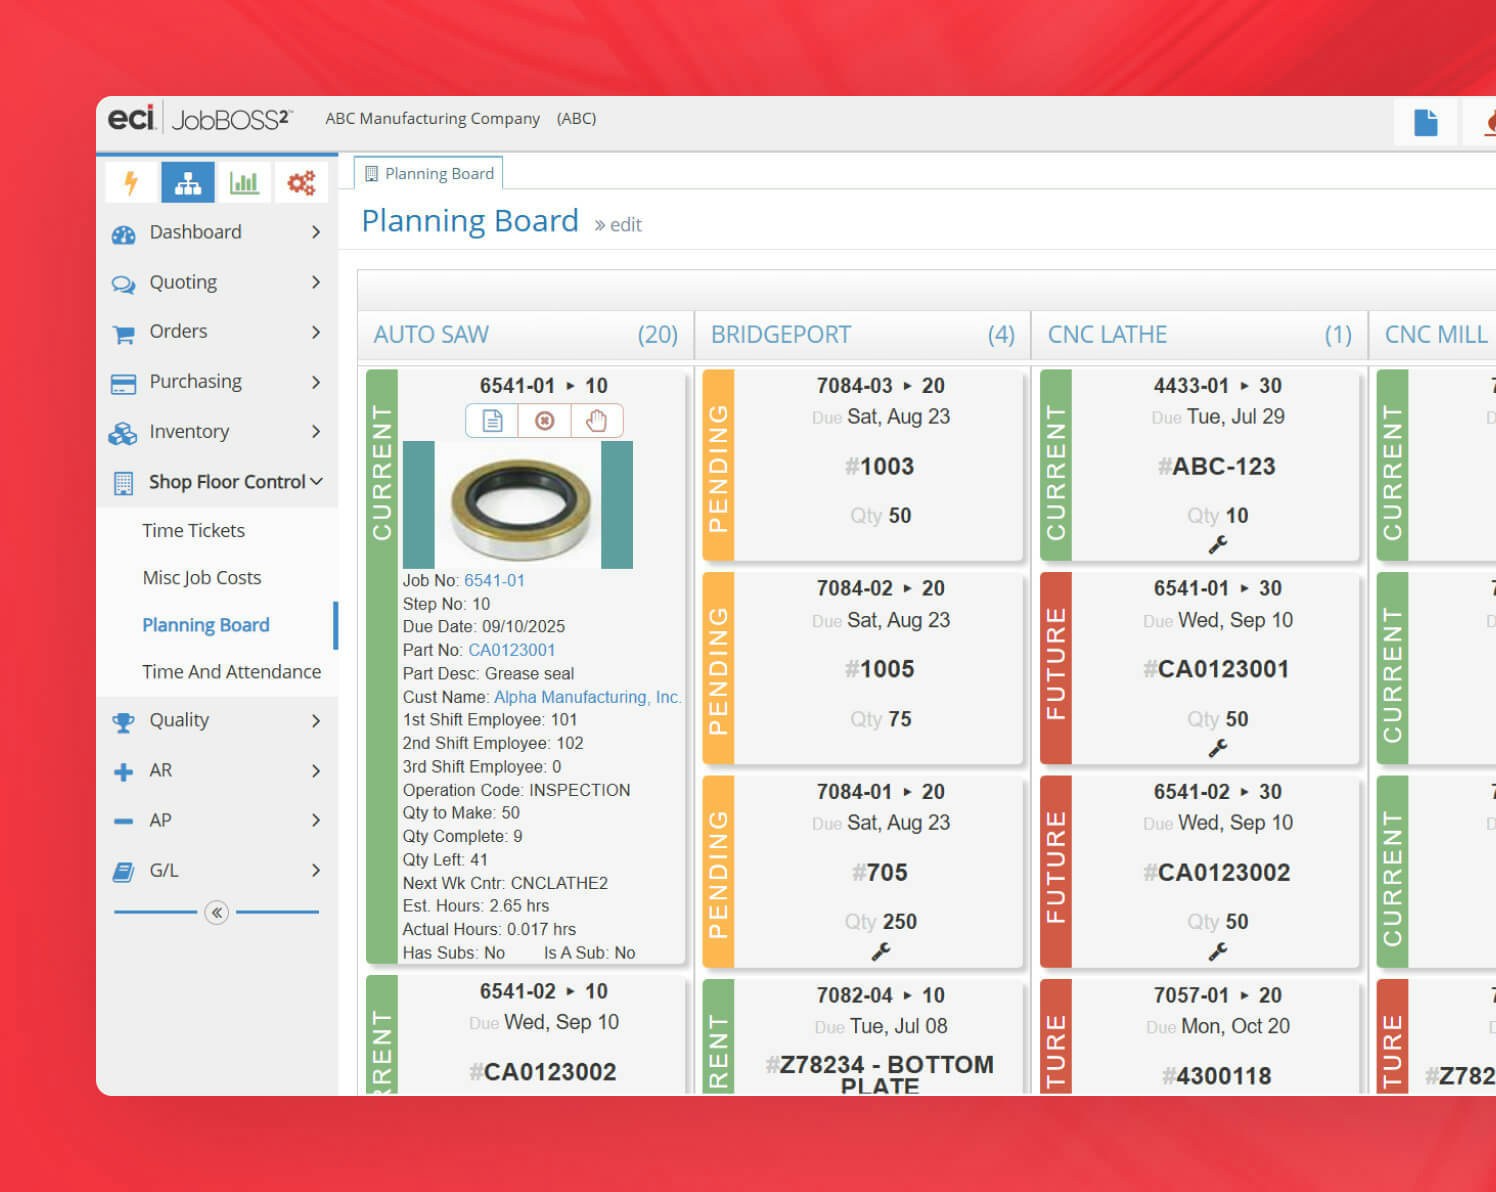Expand the G/L menu chevron
The height and width of the screenshot is (1192, 1496).
pos(316,870)
